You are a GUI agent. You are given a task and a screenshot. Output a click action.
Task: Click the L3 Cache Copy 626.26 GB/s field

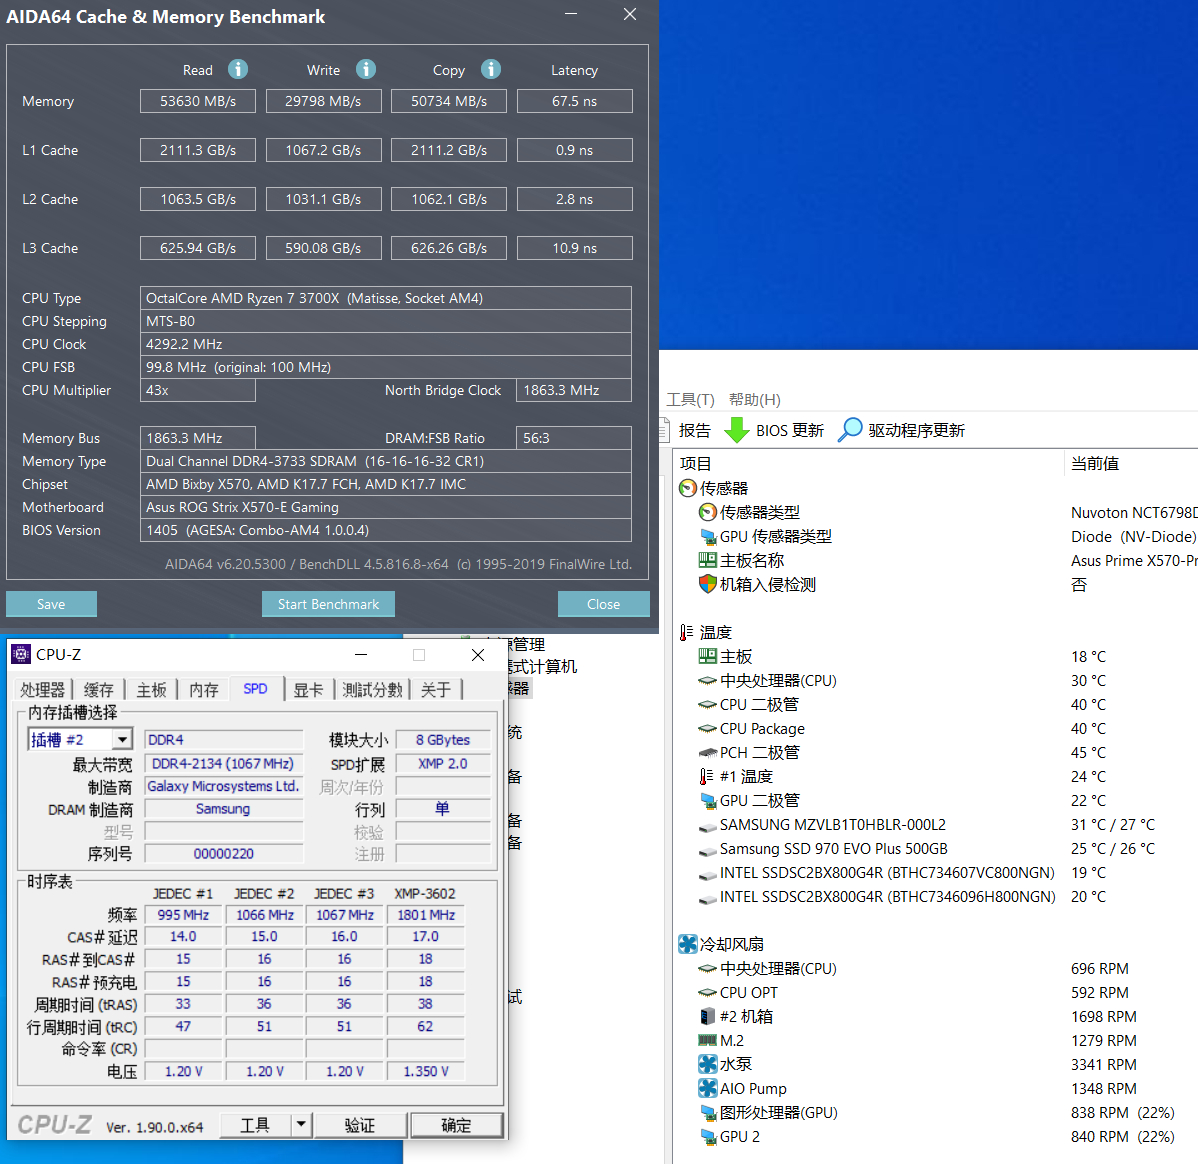tap(448, 248)
